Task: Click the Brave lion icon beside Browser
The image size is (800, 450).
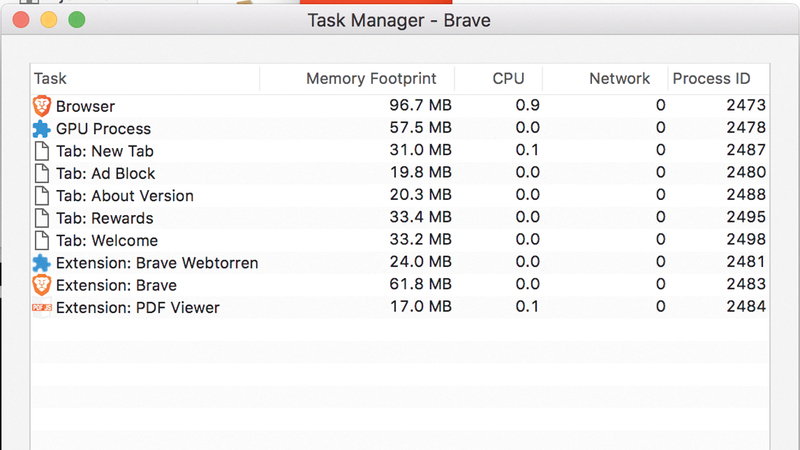Action: (x=41, y=106)
